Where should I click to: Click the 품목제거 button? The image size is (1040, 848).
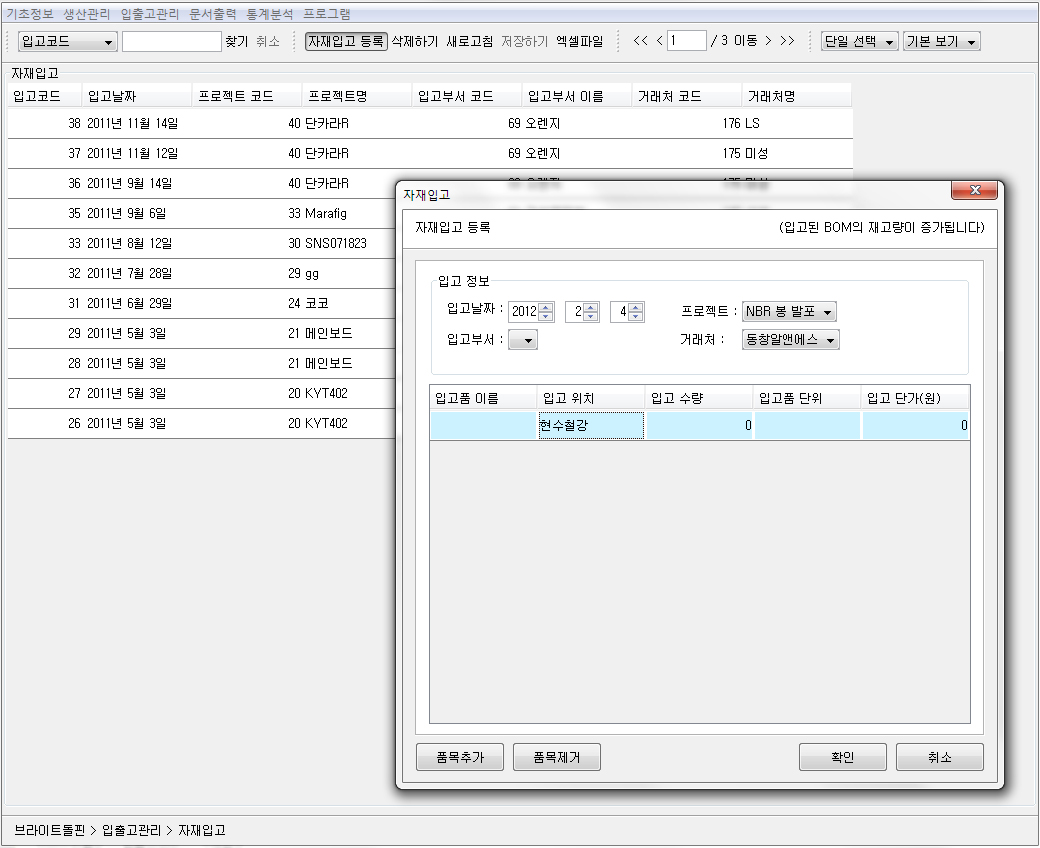[x=557, y=757]
